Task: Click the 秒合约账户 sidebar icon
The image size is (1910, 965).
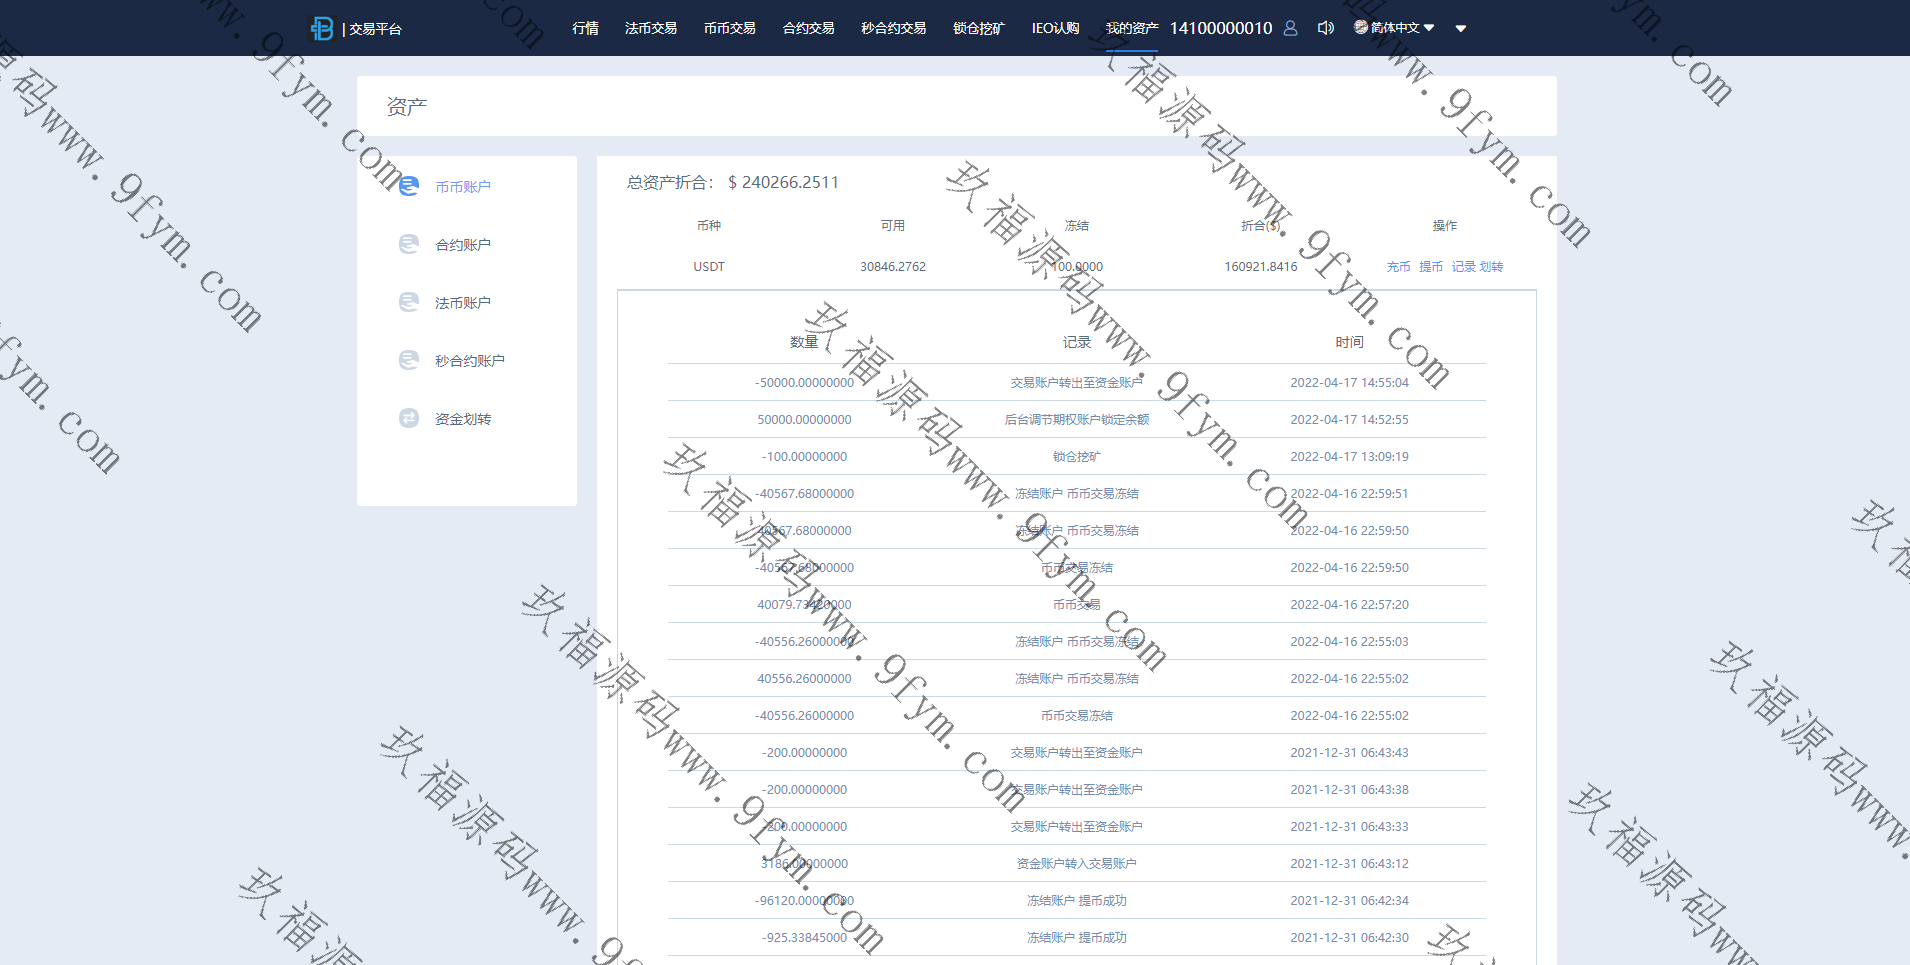Action: 409,361
